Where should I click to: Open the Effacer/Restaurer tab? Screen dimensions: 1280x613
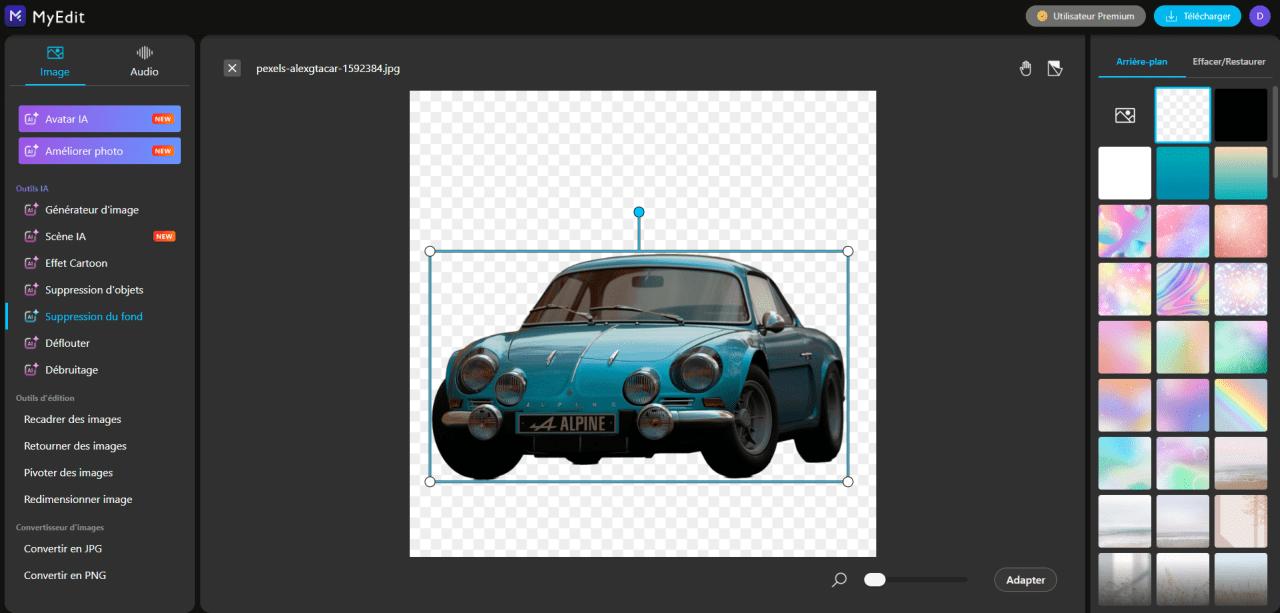(1228, 61)
